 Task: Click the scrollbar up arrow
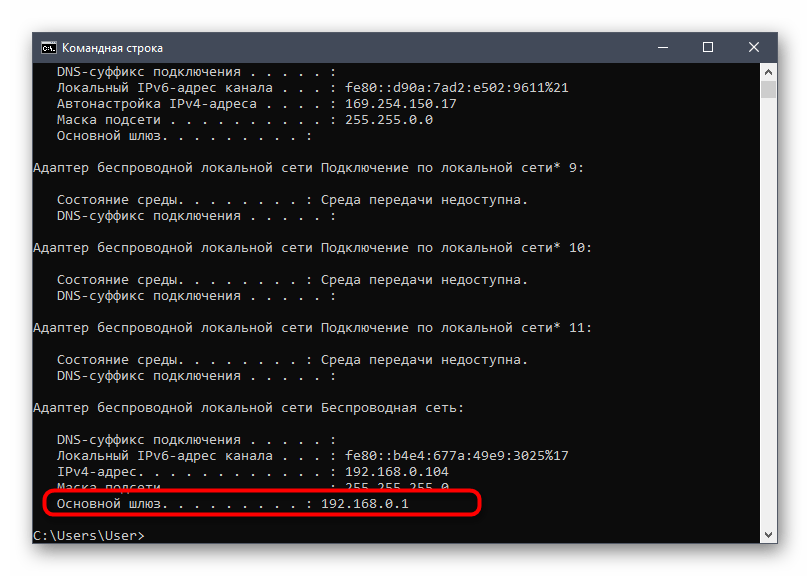(768, 71)
